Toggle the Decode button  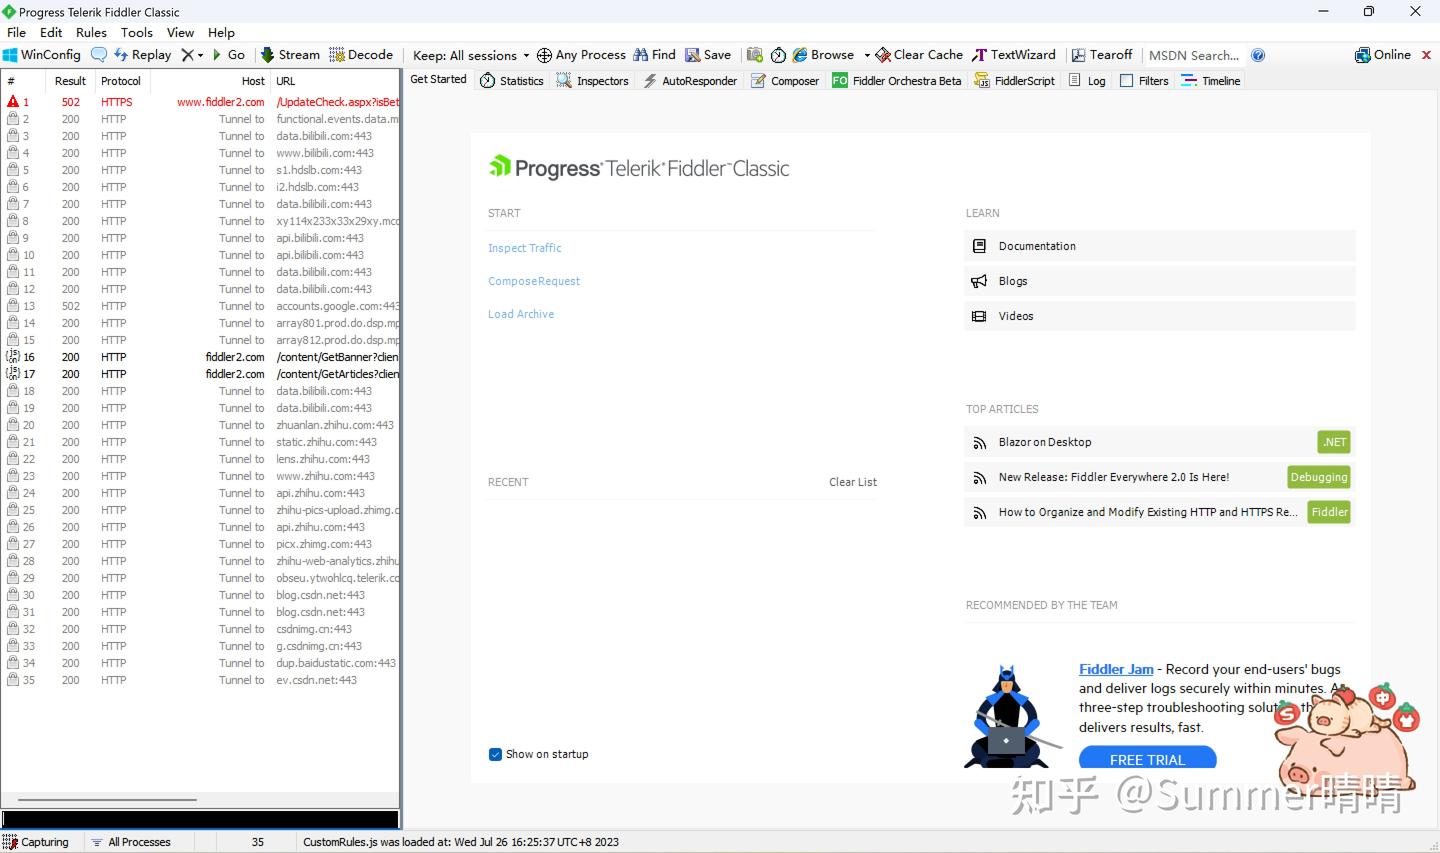pos(361,55)
